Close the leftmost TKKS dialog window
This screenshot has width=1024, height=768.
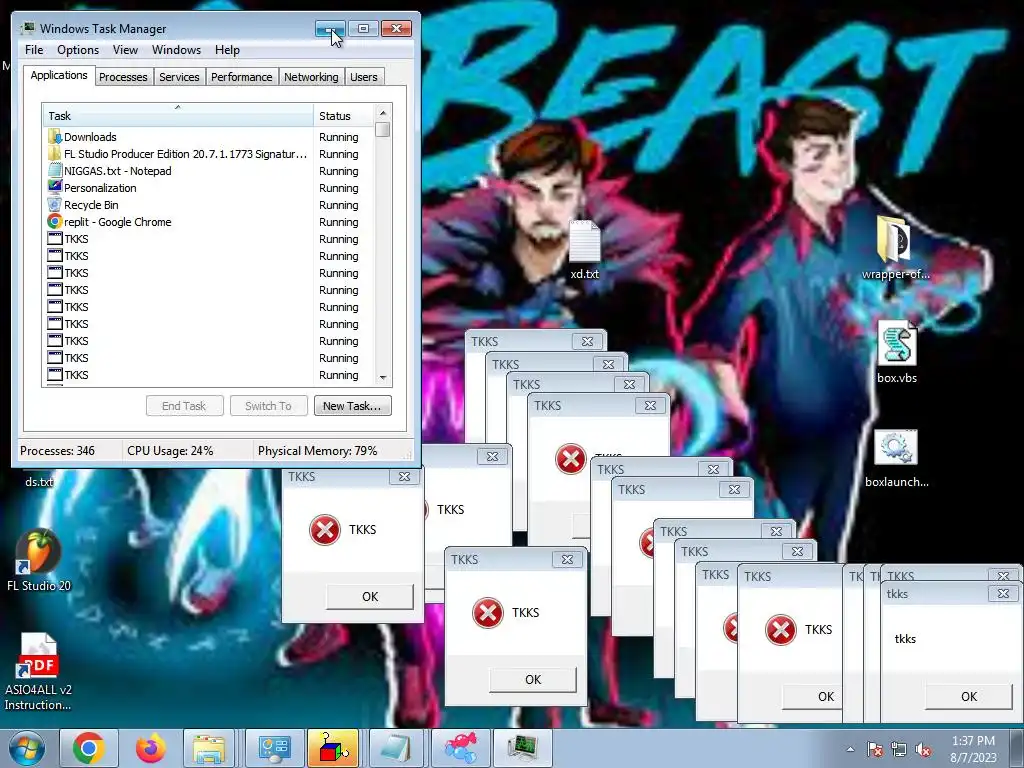404,477
